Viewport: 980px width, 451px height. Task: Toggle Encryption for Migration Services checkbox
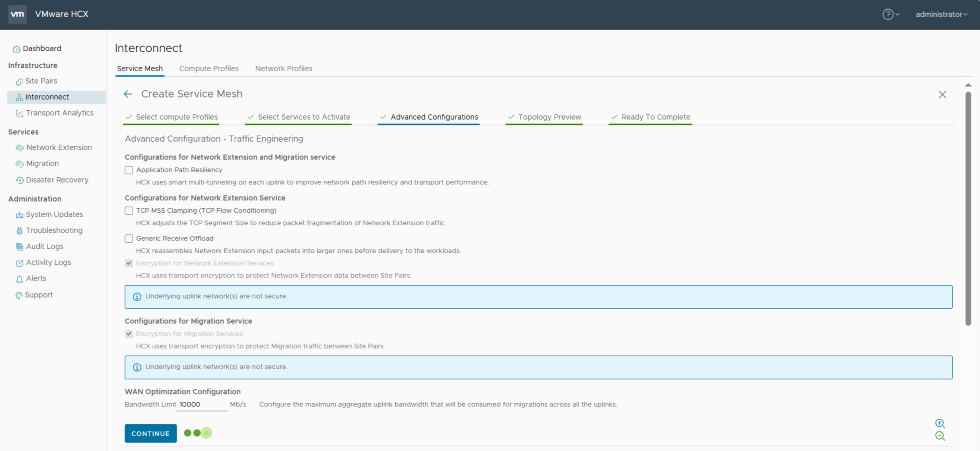tap(129, 334)
